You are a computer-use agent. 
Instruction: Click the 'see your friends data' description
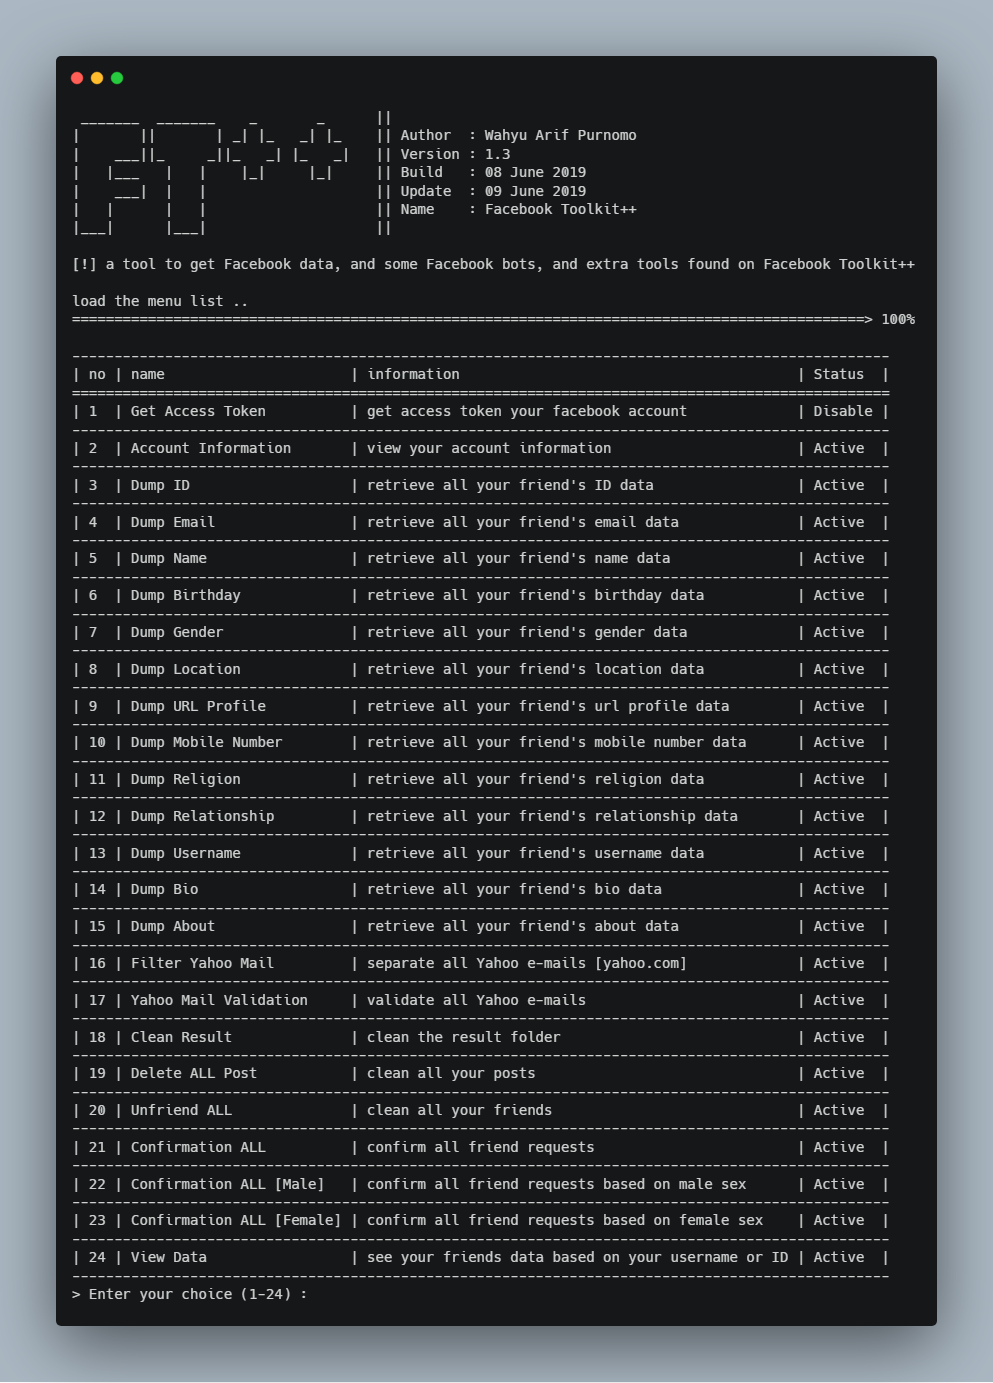pyautogui.click(x=578, y=1257)
